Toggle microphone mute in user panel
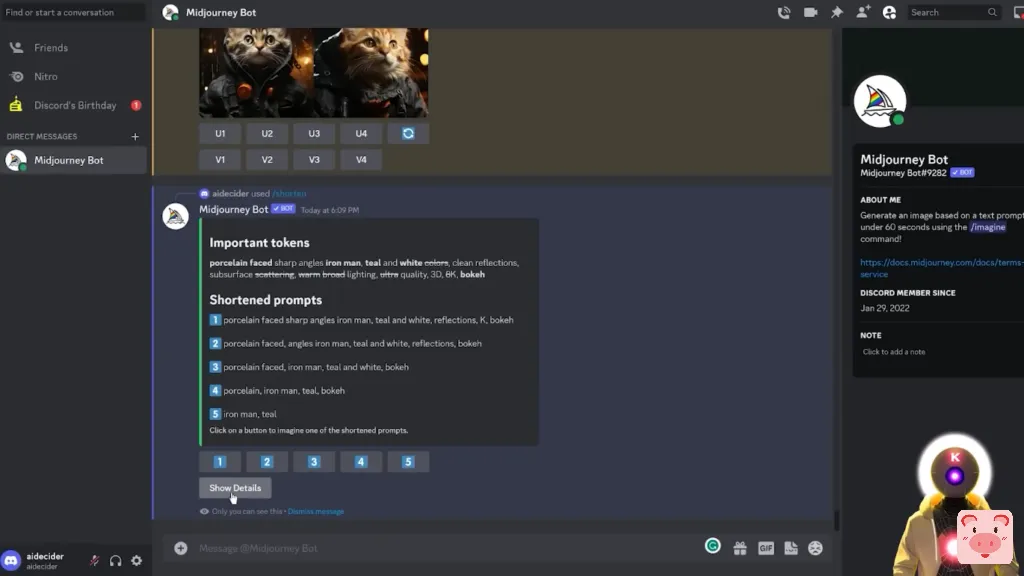The height and width of the screenshot is (576, 1024). click(x=95, y=560)
